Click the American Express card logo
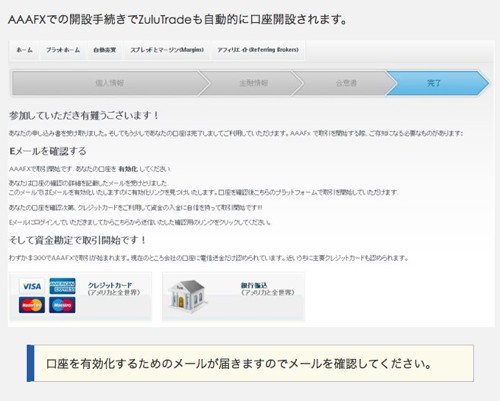Viewport: 500px width, 401px height. click(62, 286)
